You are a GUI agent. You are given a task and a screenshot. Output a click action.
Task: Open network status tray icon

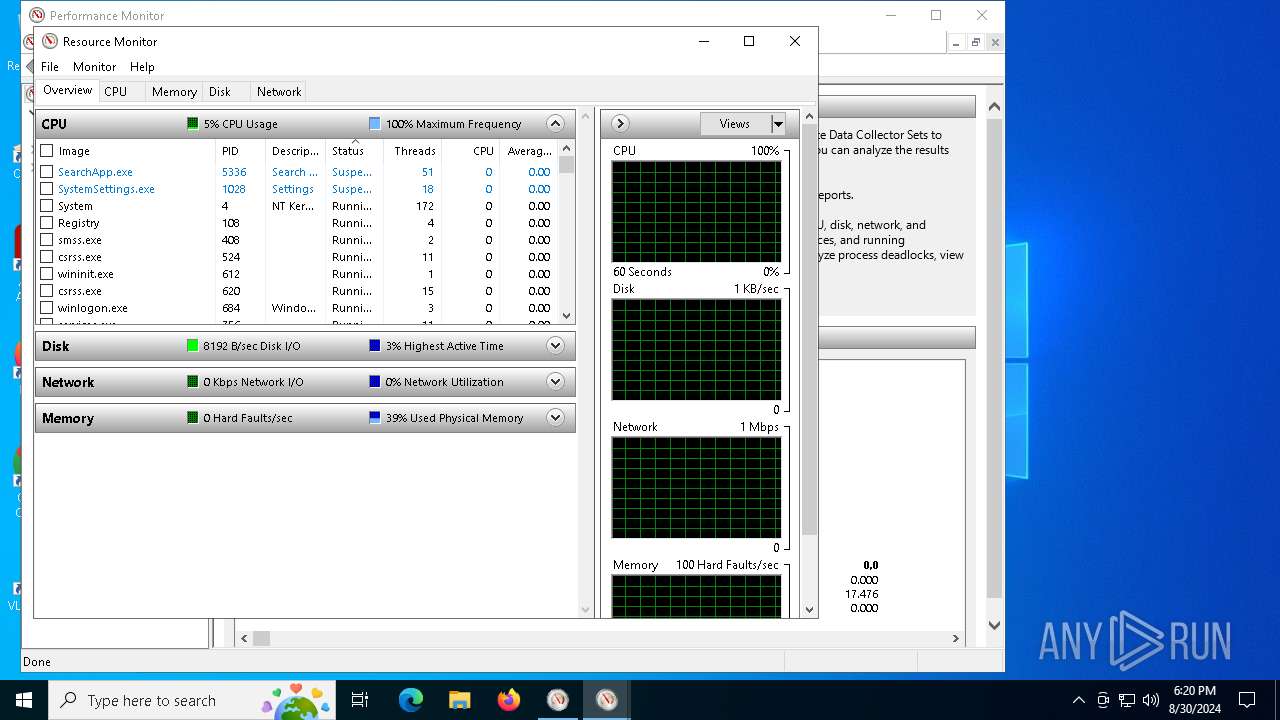tap(1127, 700)
